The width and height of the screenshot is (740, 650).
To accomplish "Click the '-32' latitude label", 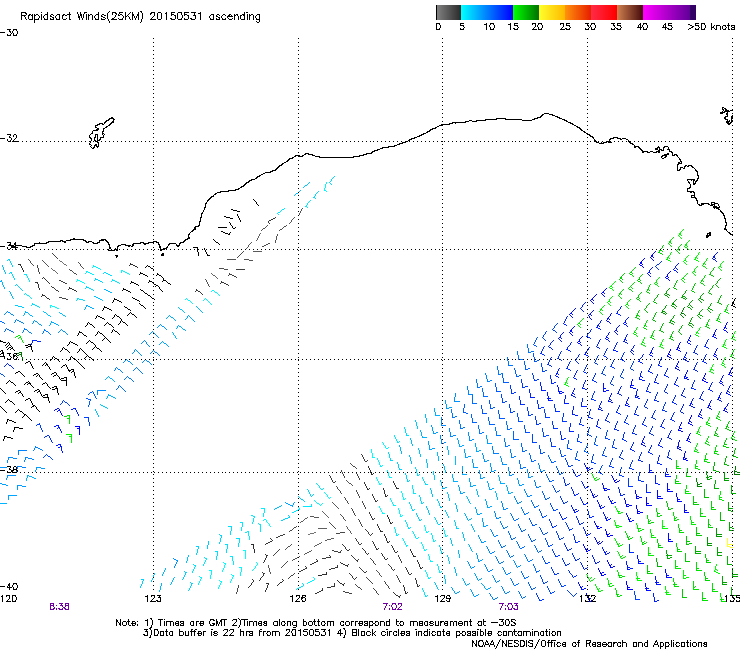I will point(9,138).
